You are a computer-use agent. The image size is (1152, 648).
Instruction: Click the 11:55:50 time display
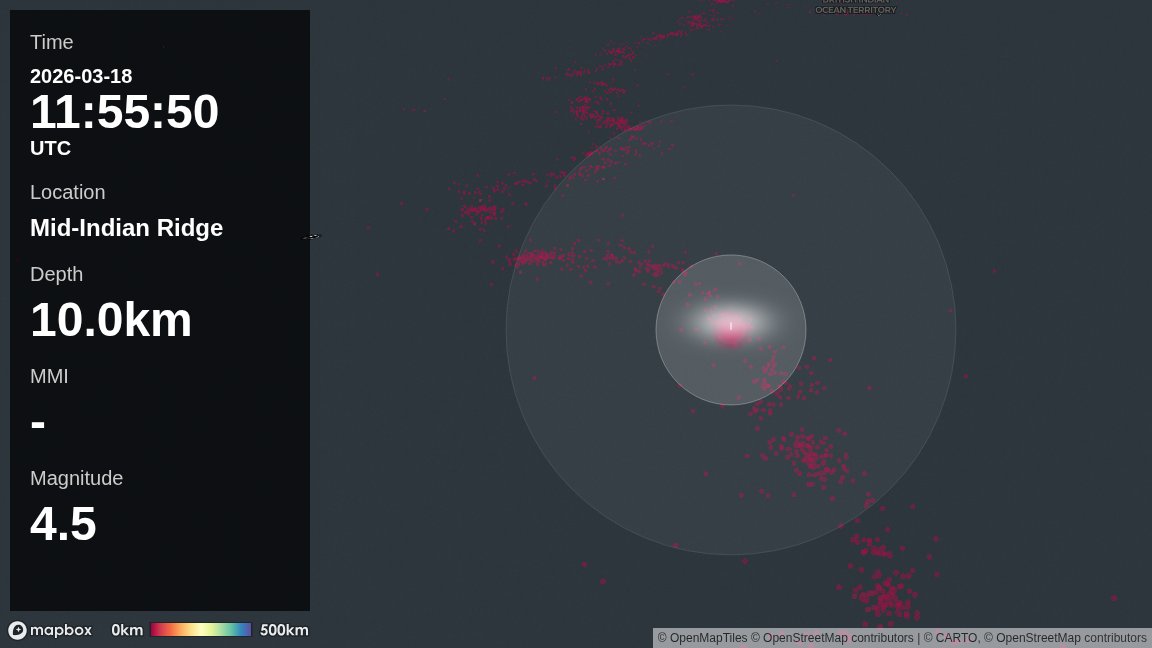[x=124, y=112]
